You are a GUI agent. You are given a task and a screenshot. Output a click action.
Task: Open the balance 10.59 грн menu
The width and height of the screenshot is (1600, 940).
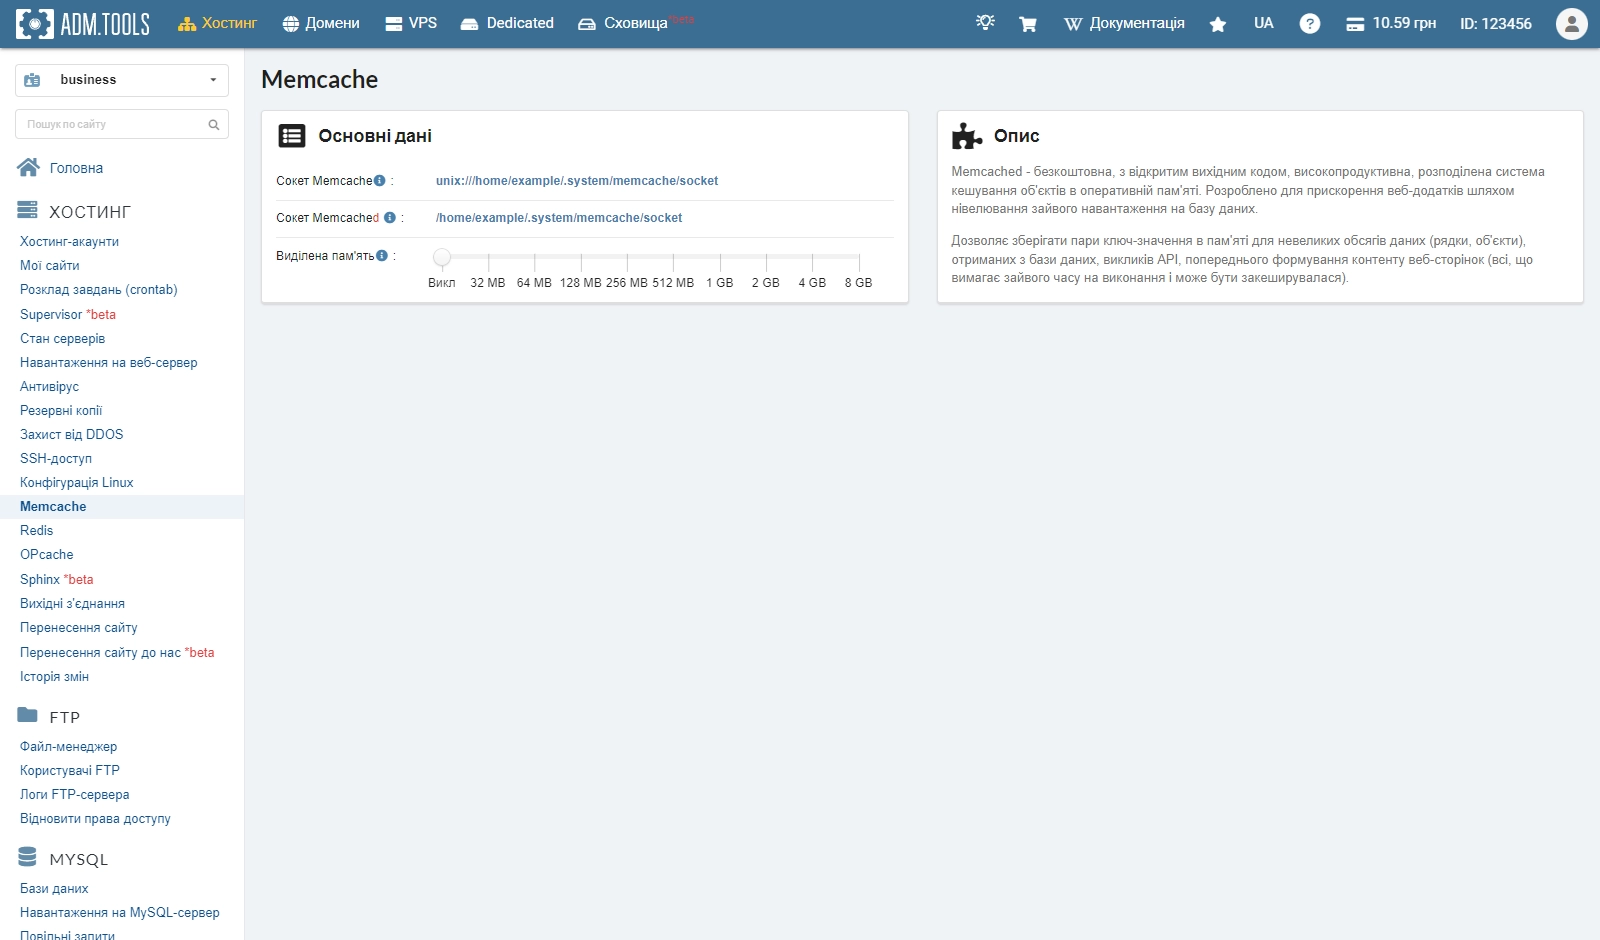1391,24
